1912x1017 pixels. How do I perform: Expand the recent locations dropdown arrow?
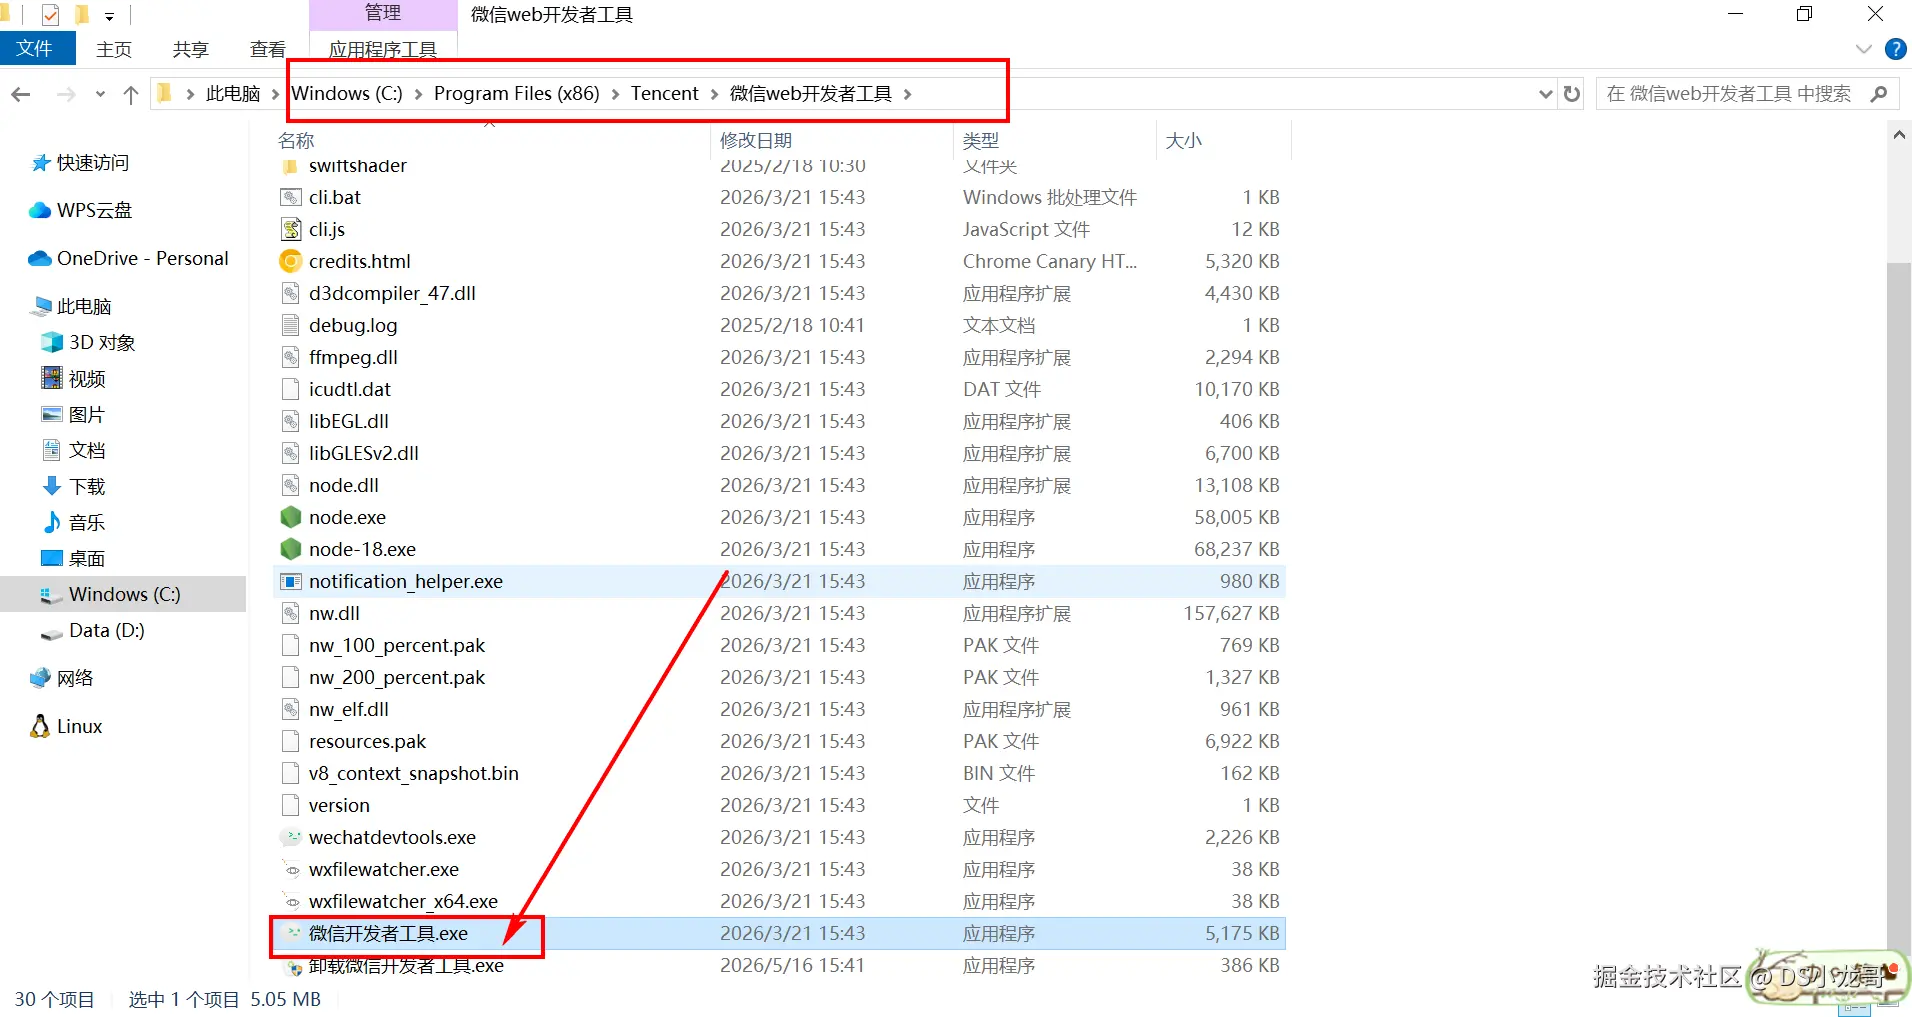click(100, 94)
